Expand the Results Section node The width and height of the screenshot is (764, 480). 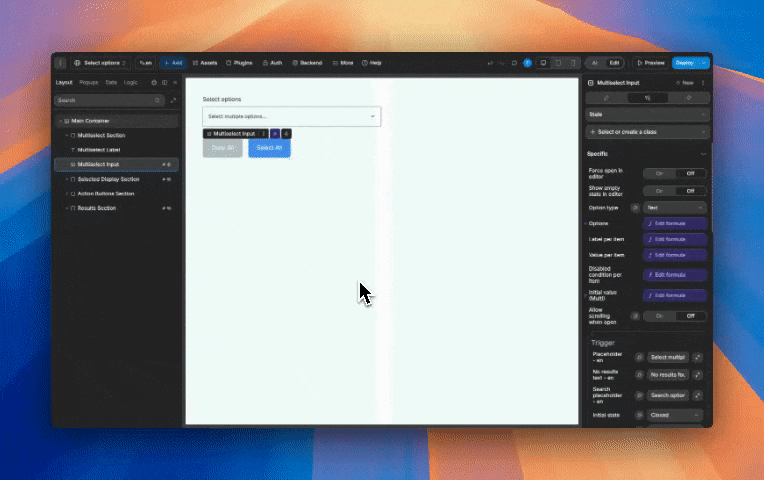click(x=67, y=208)
